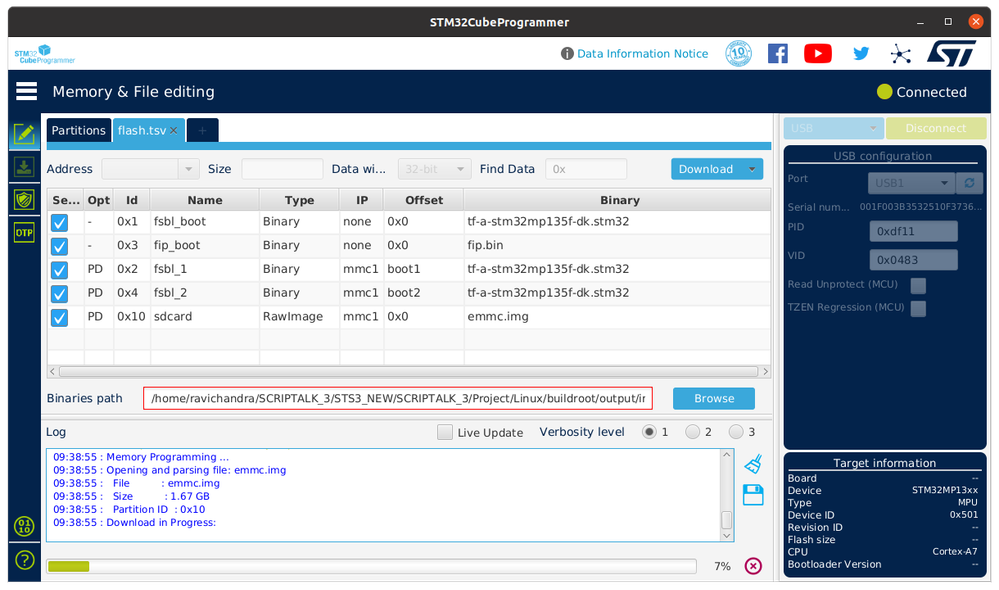Screen dimensions: 999x590
Task: Click the Name column header
Action: (x=205, y=200)
